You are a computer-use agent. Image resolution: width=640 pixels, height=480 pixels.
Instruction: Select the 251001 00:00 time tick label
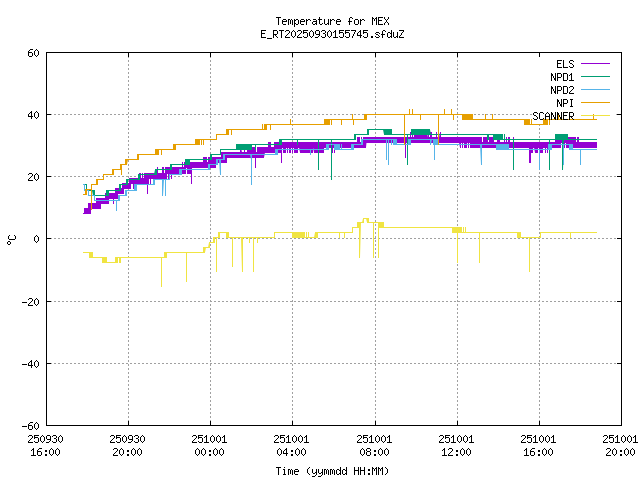(210, 445)
